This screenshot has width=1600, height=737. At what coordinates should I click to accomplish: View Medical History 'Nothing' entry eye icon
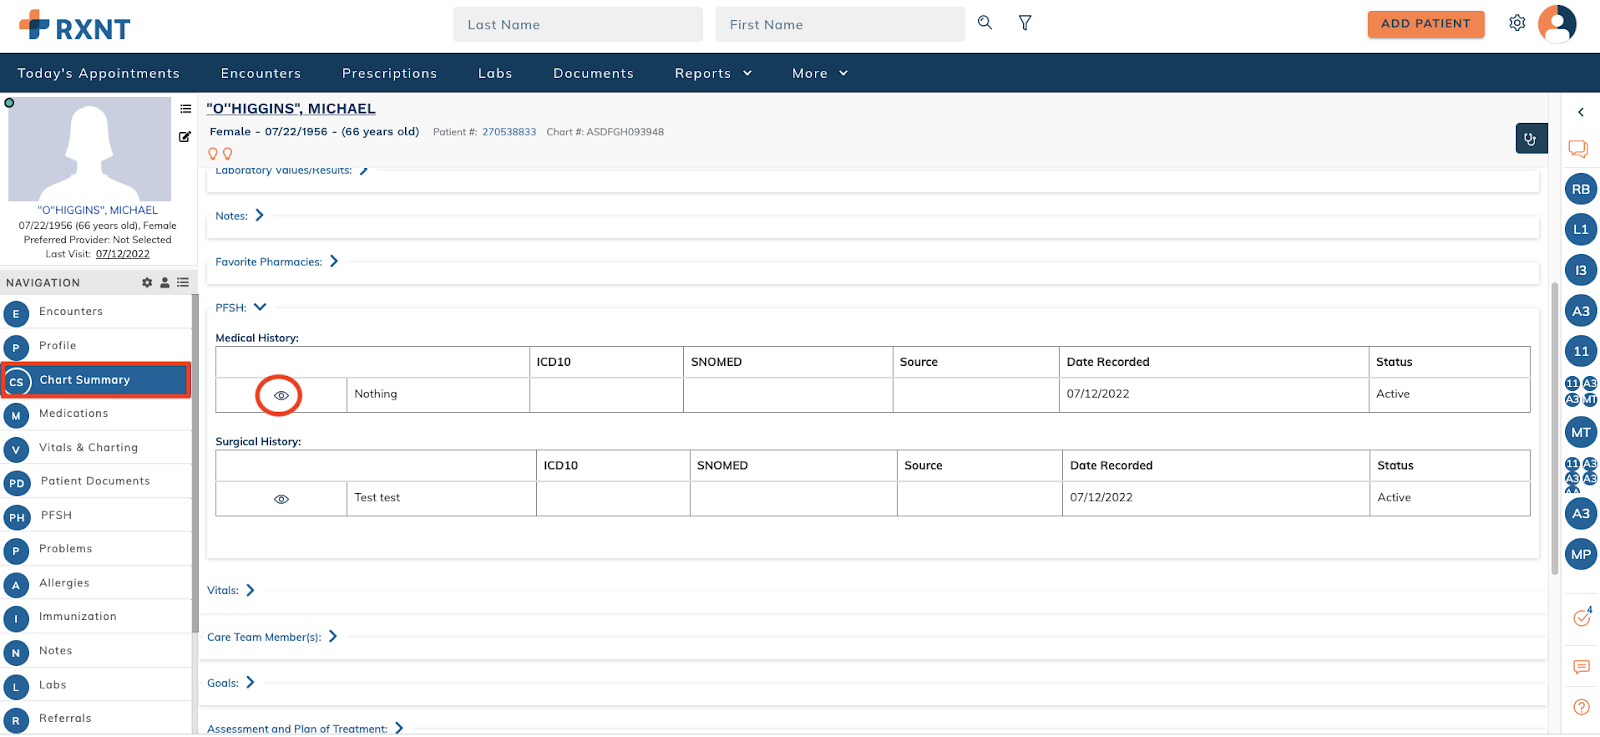click(281, 396)
